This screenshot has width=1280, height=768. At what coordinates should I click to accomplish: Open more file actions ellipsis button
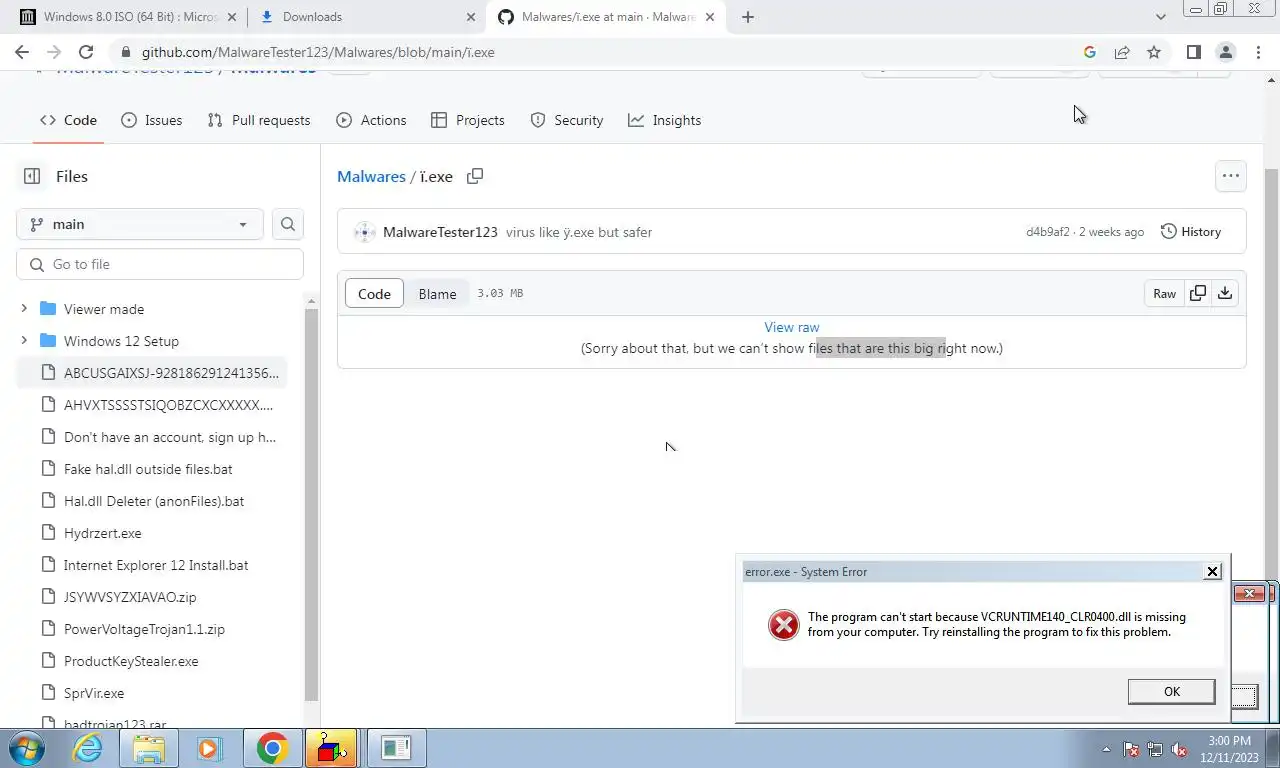click(1230, 176)
